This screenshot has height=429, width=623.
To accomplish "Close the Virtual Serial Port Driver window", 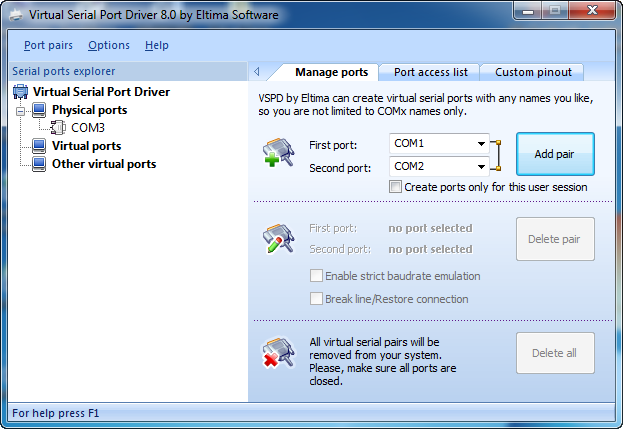I will (592, 11).
